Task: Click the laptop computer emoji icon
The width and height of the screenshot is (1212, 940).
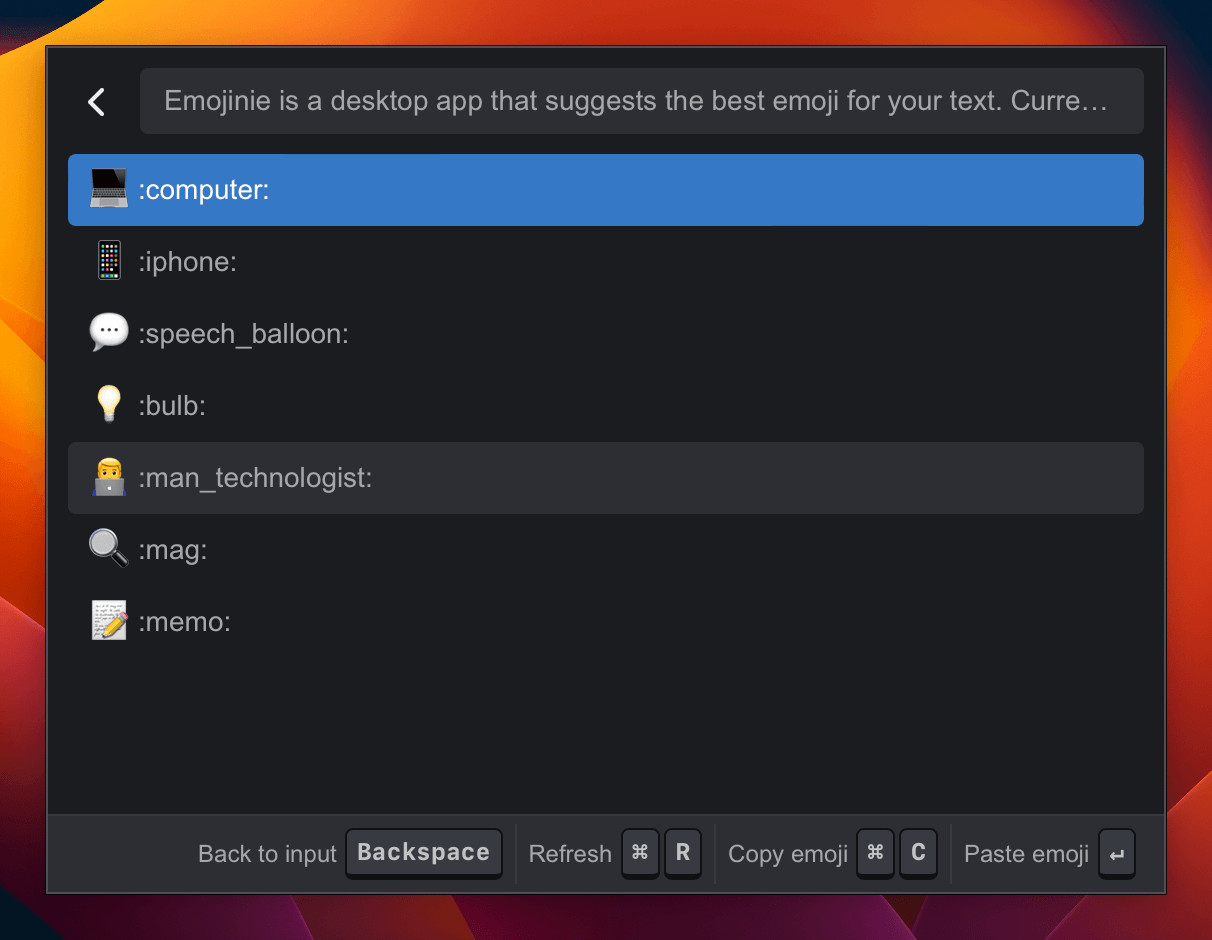Action: [x=108, y=189]
